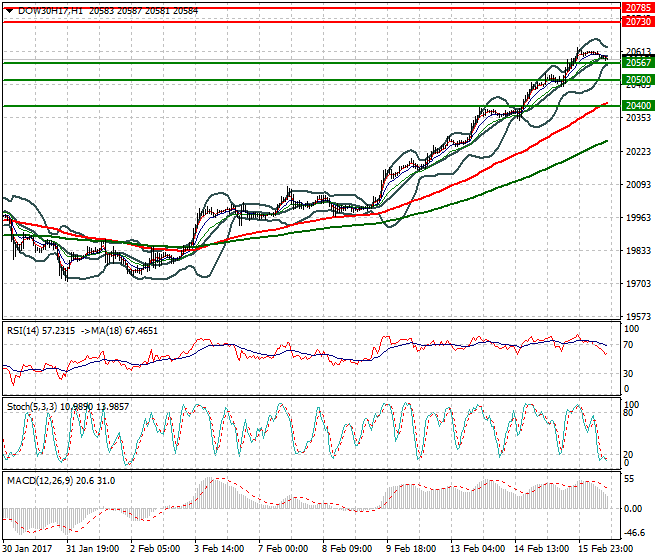Select the 3 Feb 14:00 time label
660x560 pixels.
pos(219,549)
